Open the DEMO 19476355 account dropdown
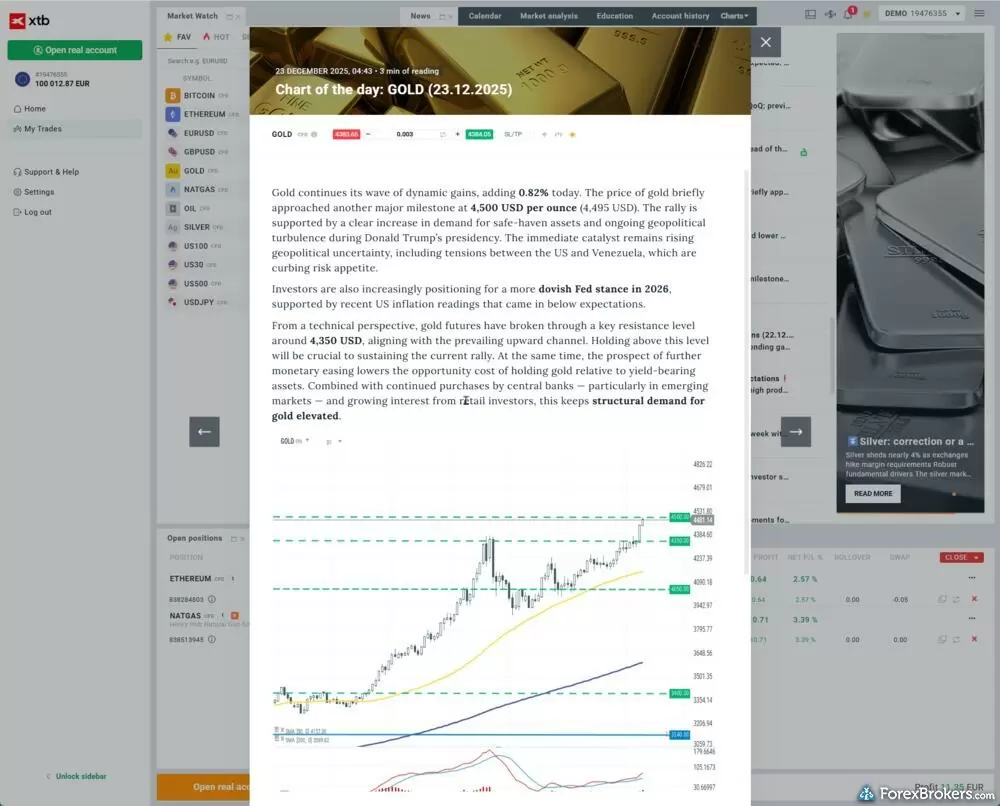 (x=920, y=13)
